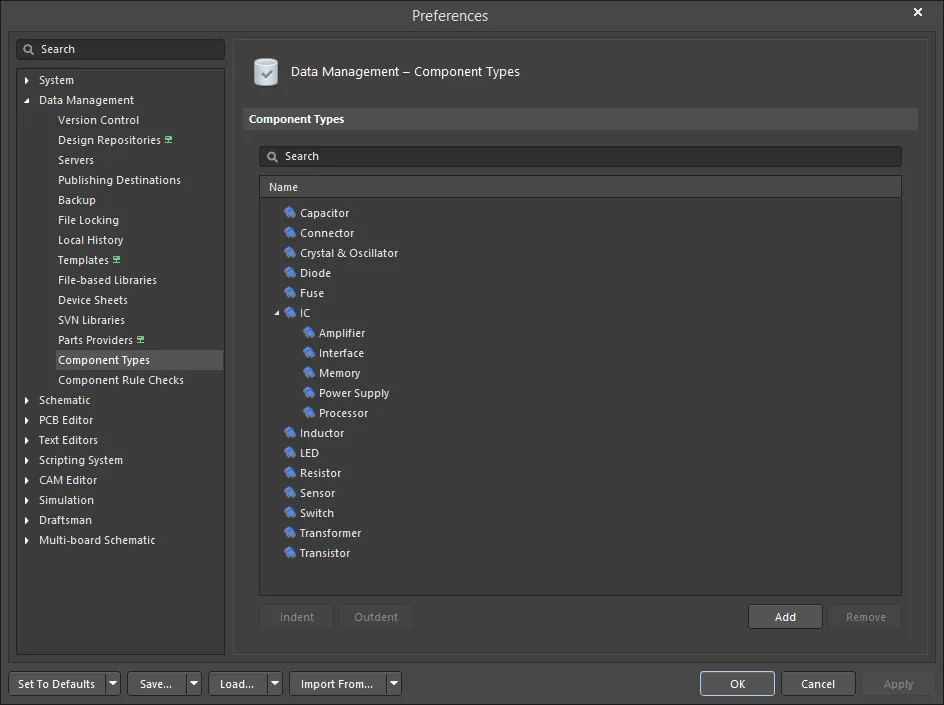Expand the Draftsman tree node
This screenshot has height=705, width=944.
(x=26, y=520)
